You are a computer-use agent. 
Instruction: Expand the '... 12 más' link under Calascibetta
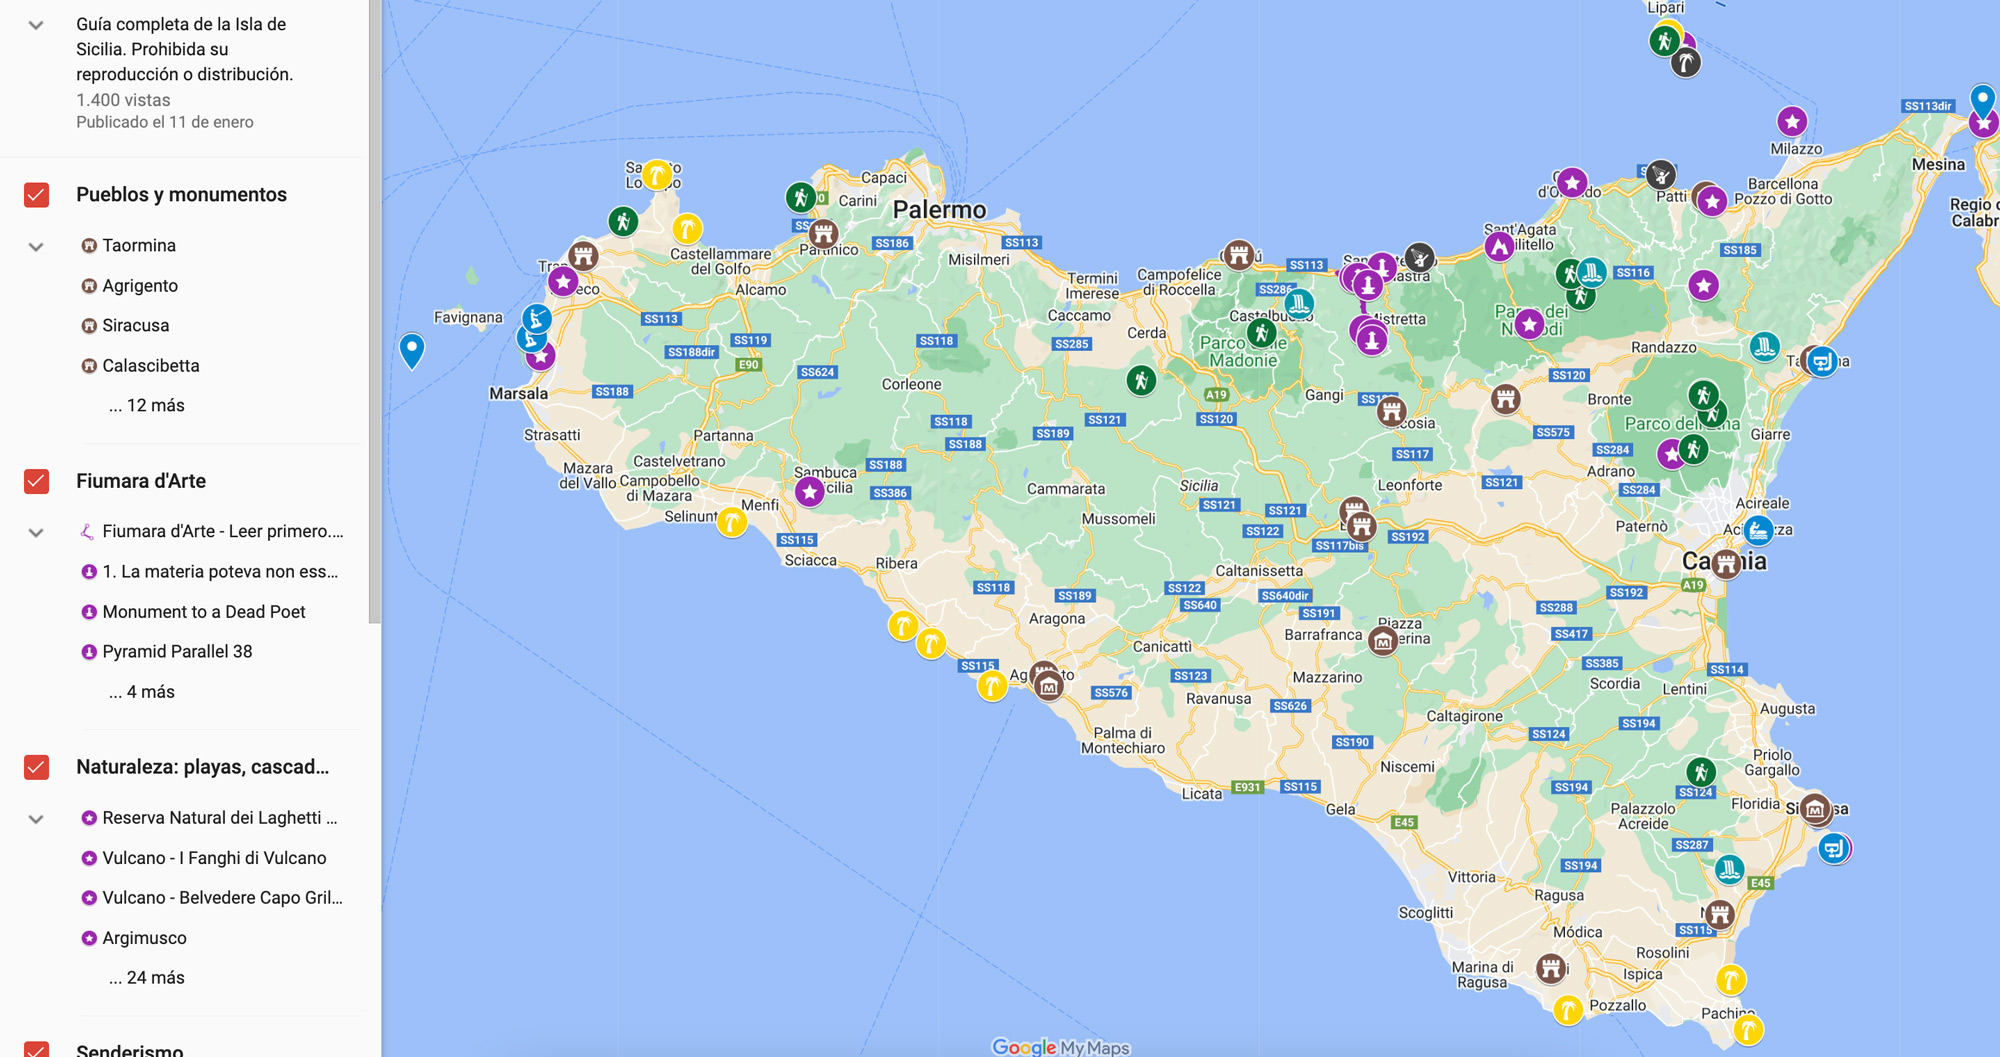click(x=146, y=405)
